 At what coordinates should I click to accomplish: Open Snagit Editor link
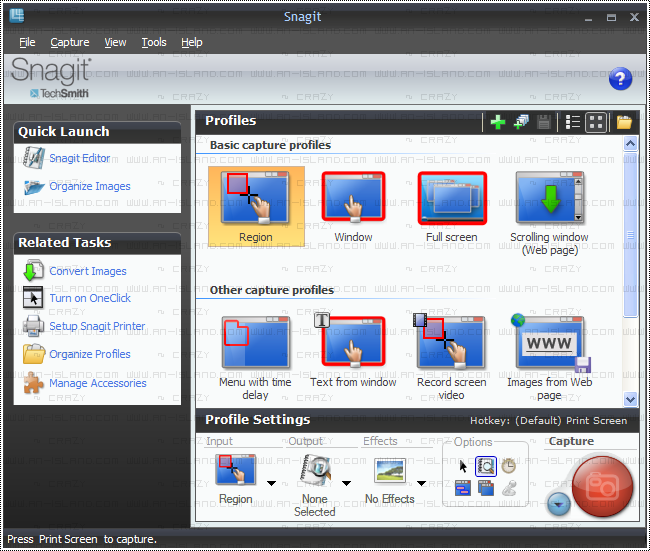point(80,158)
